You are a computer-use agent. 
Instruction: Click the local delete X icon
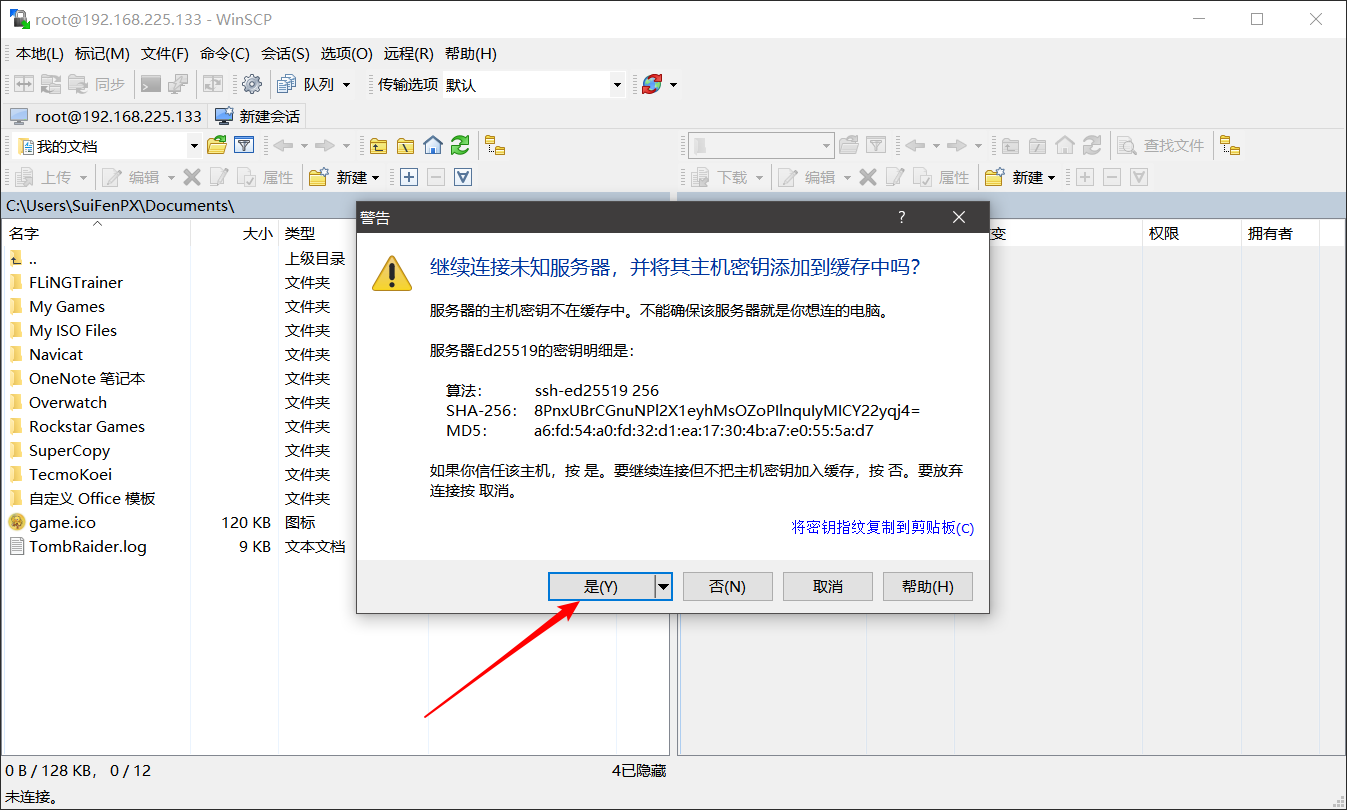(x=192, y=177)
